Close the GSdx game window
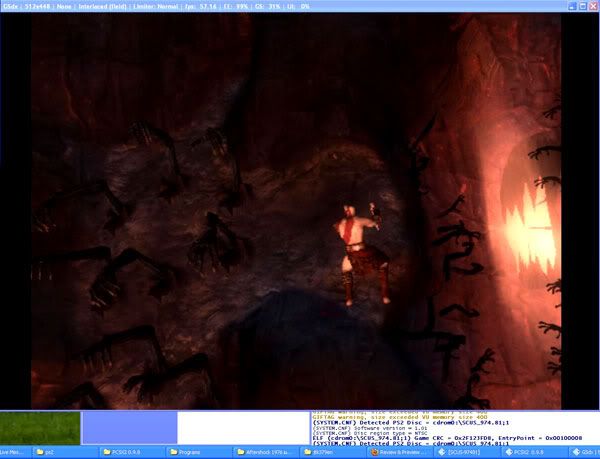This screenshot has height=459, width=600. 593,6
